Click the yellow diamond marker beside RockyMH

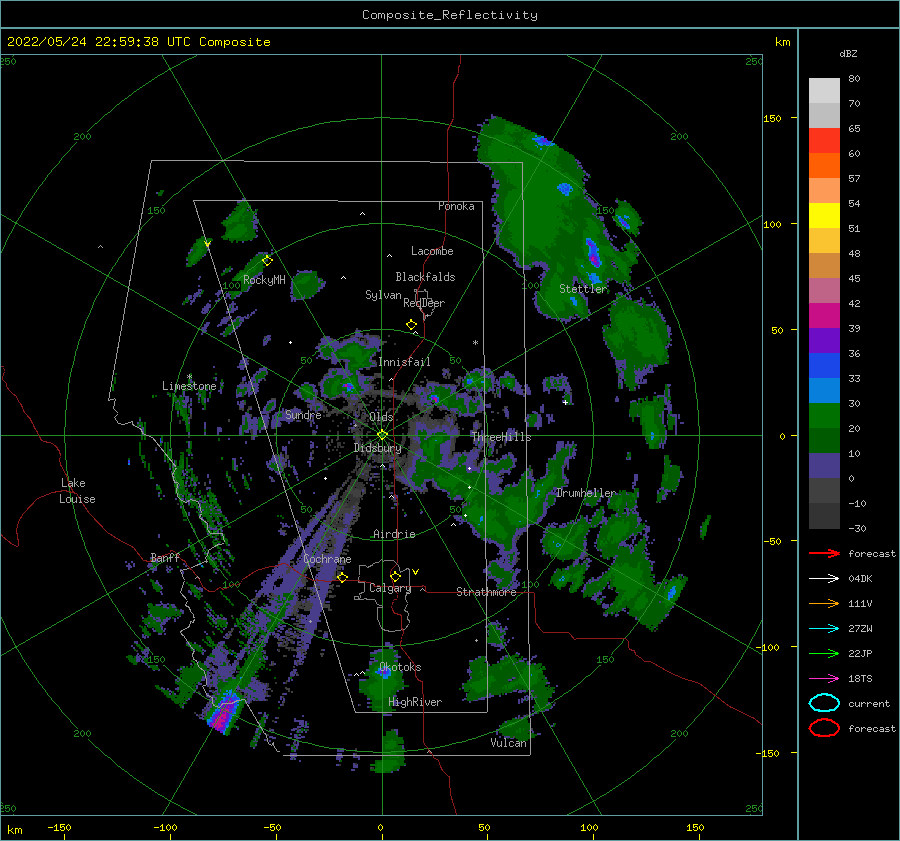pos(267,261)
